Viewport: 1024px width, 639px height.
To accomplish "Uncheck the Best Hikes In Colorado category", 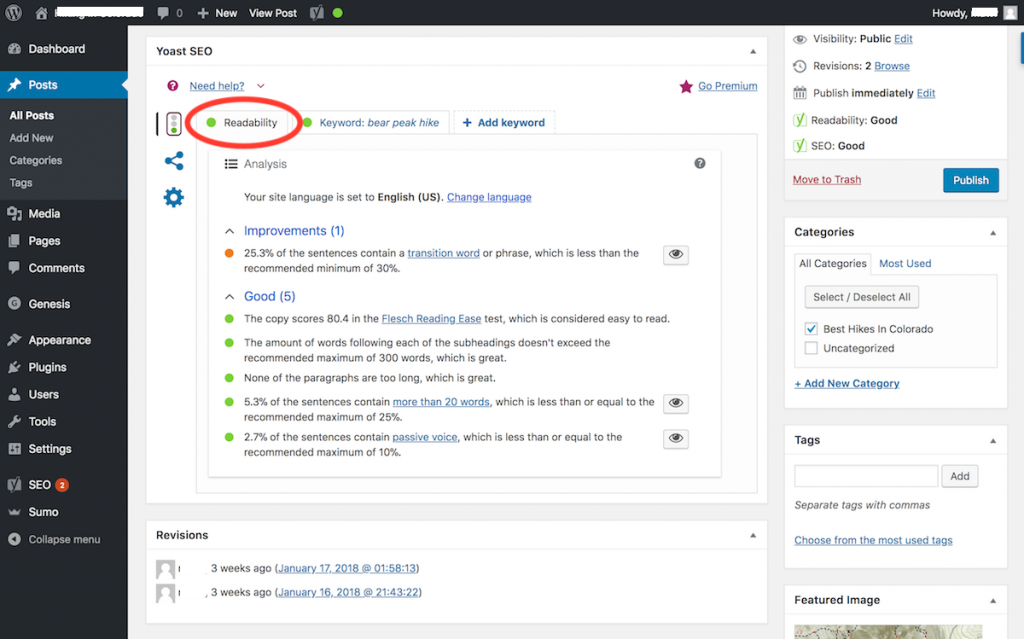I will click(811, 329).
